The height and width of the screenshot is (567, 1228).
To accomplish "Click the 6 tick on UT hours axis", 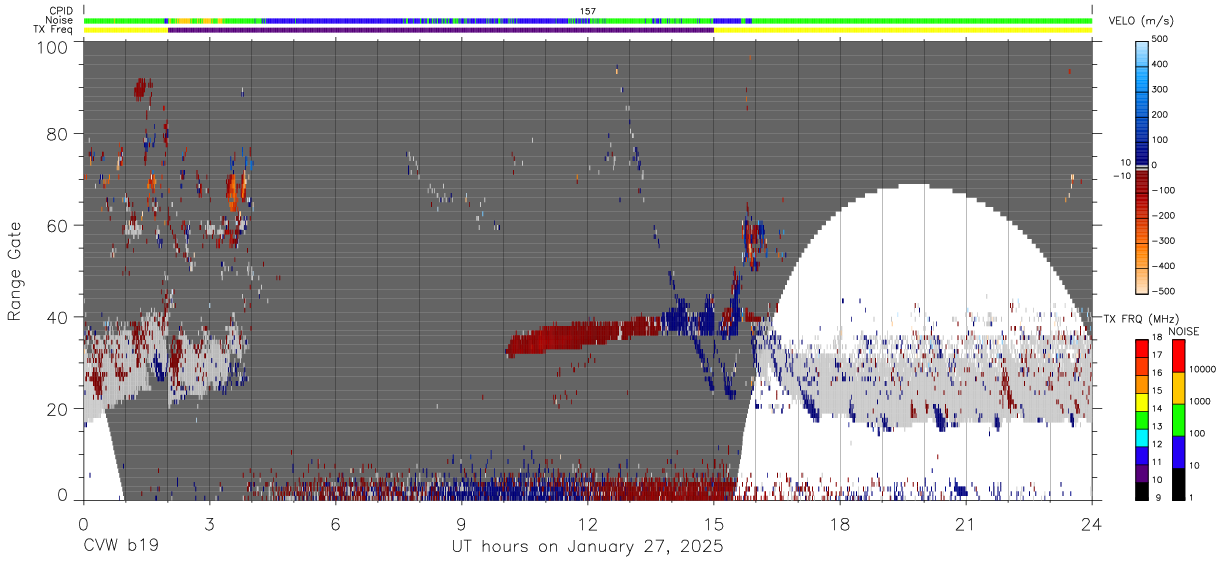I will click(335, 524).
